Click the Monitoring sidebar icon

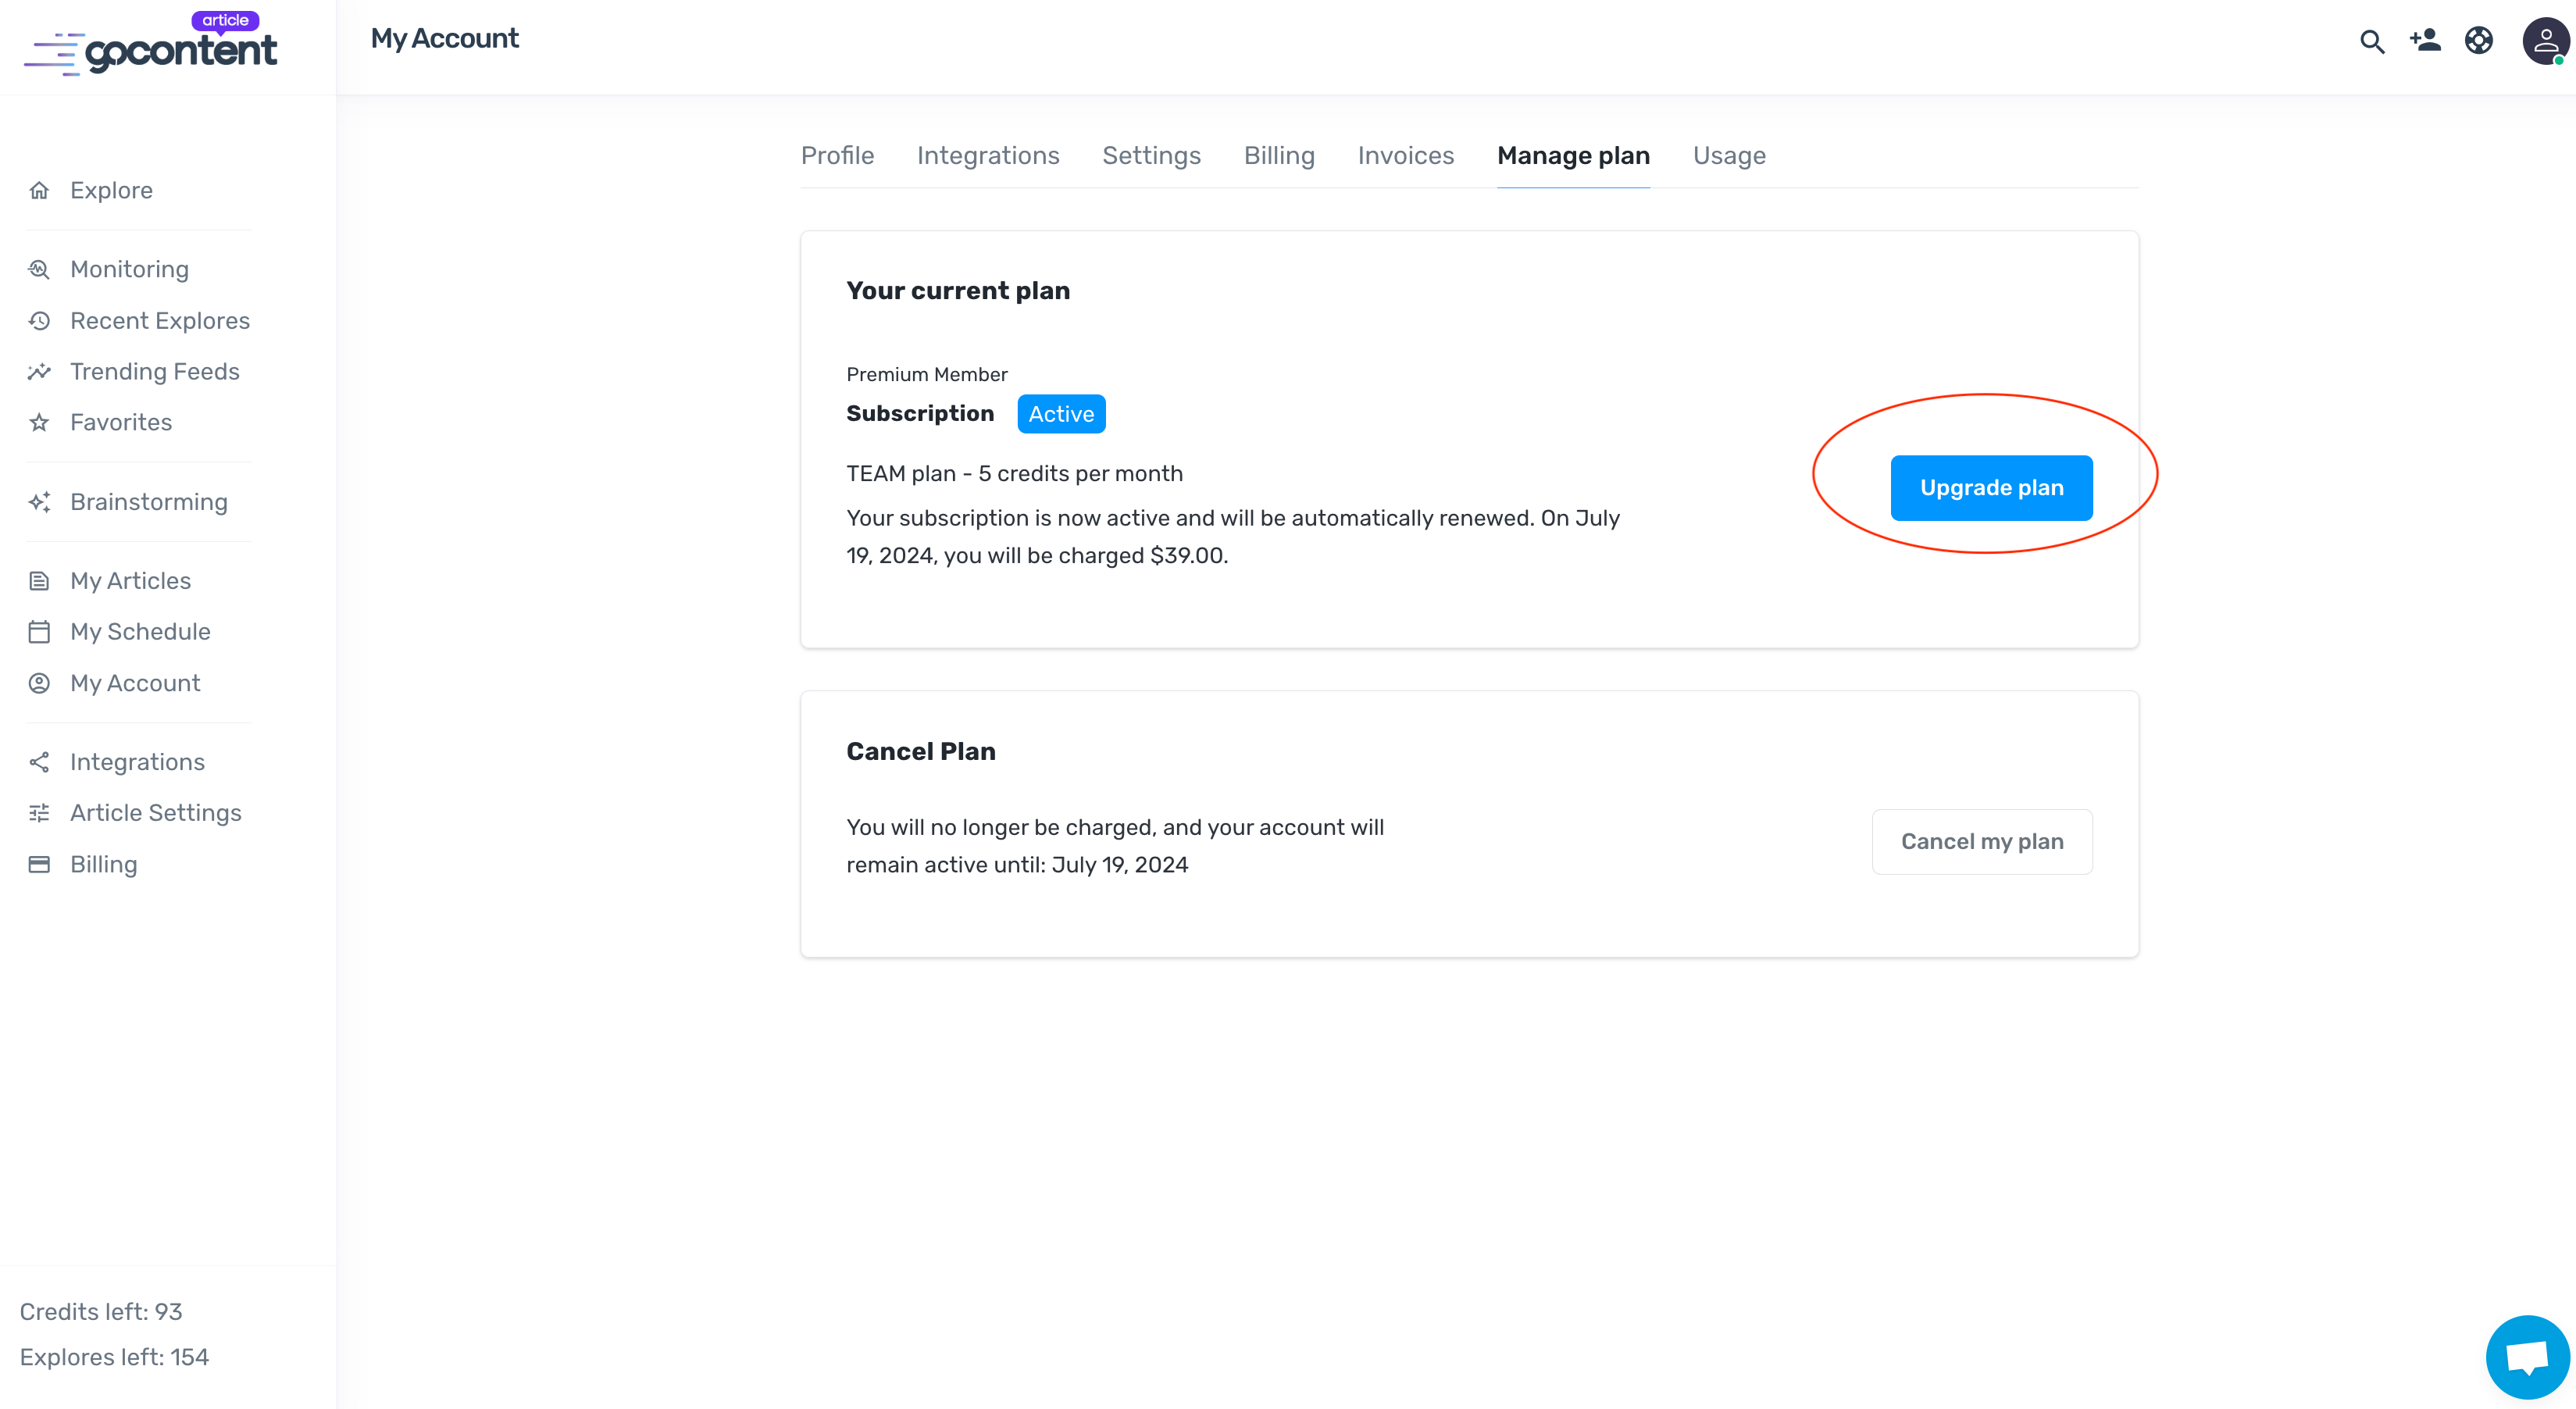39,269
